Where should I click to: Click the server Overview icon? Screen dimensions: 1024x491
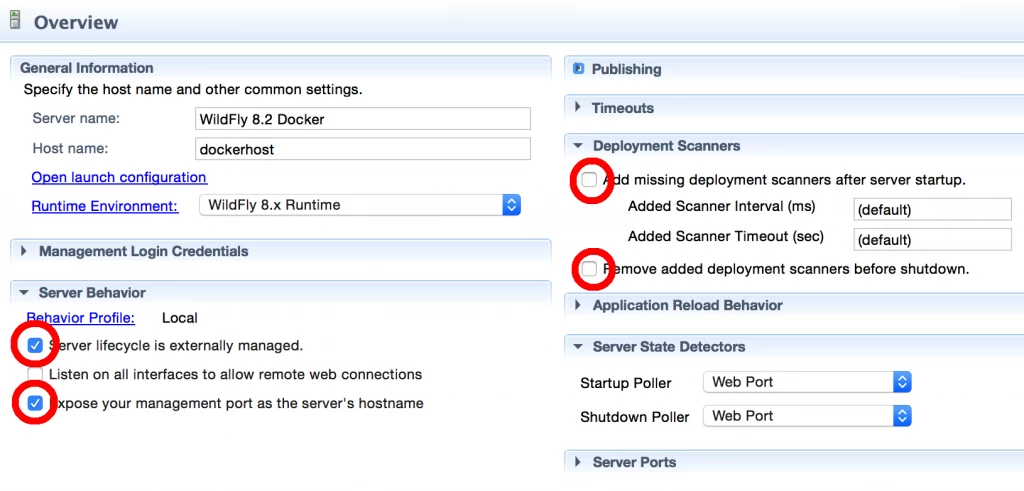pyautogui.click(x=15, y=20)
